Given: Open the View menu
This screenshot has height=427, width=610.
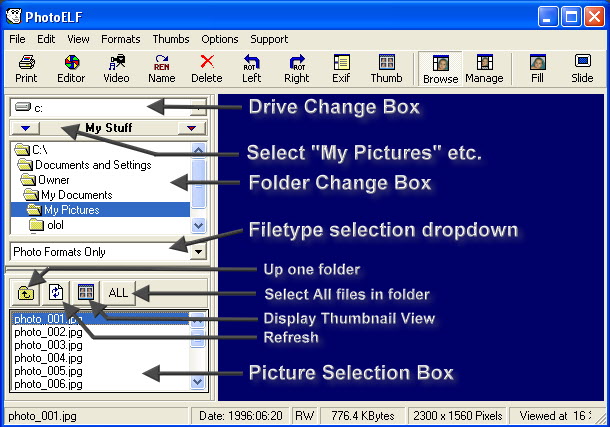Looking at the screenshot, I should (78, 39).
